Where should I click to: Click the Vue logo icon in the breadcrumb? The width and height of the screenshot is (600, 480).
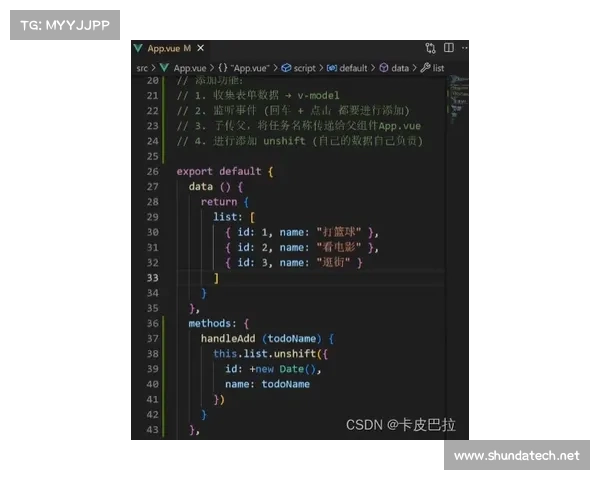point(165,68)
